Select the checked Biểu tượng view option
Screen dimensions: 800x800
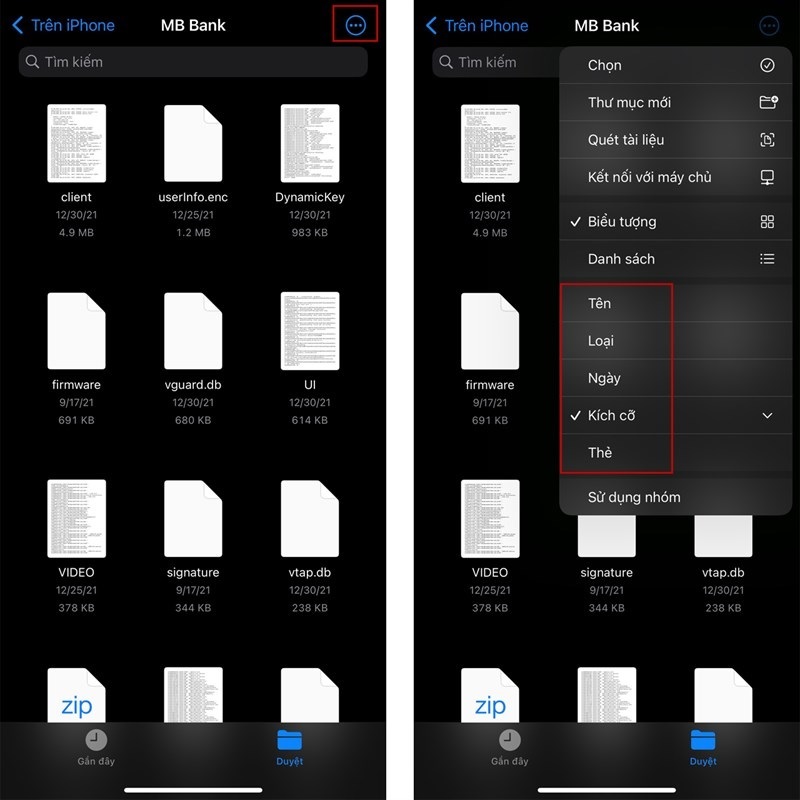(622, 222)
